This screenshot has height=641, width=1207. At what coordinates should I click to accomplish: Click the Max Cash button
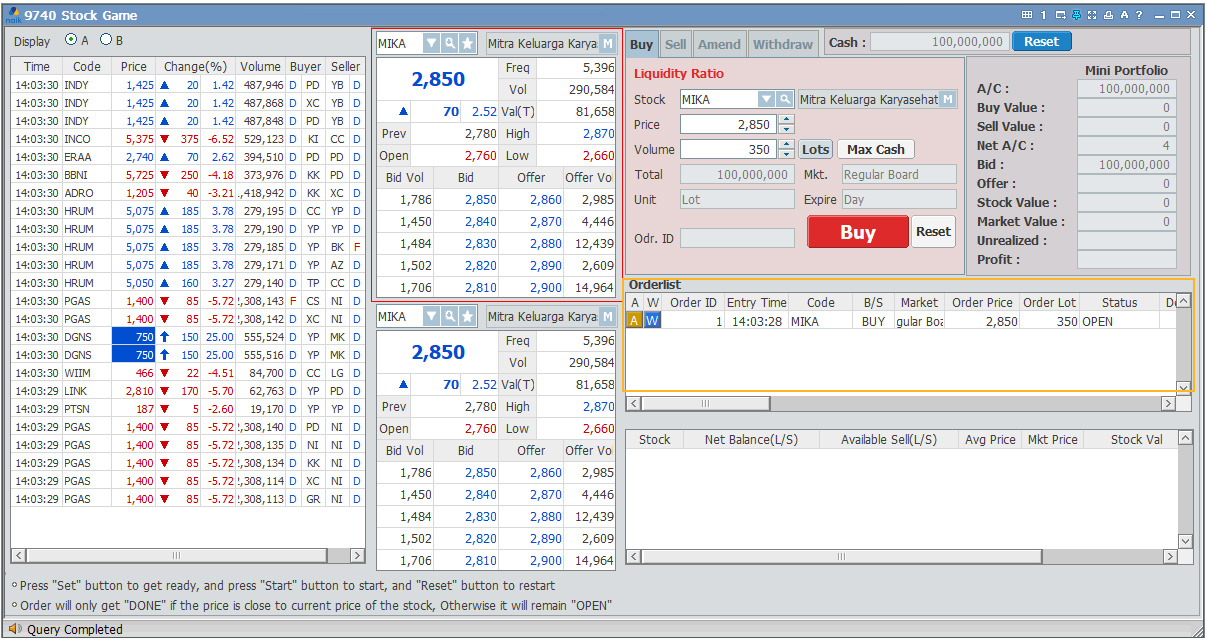coord(875,149)
